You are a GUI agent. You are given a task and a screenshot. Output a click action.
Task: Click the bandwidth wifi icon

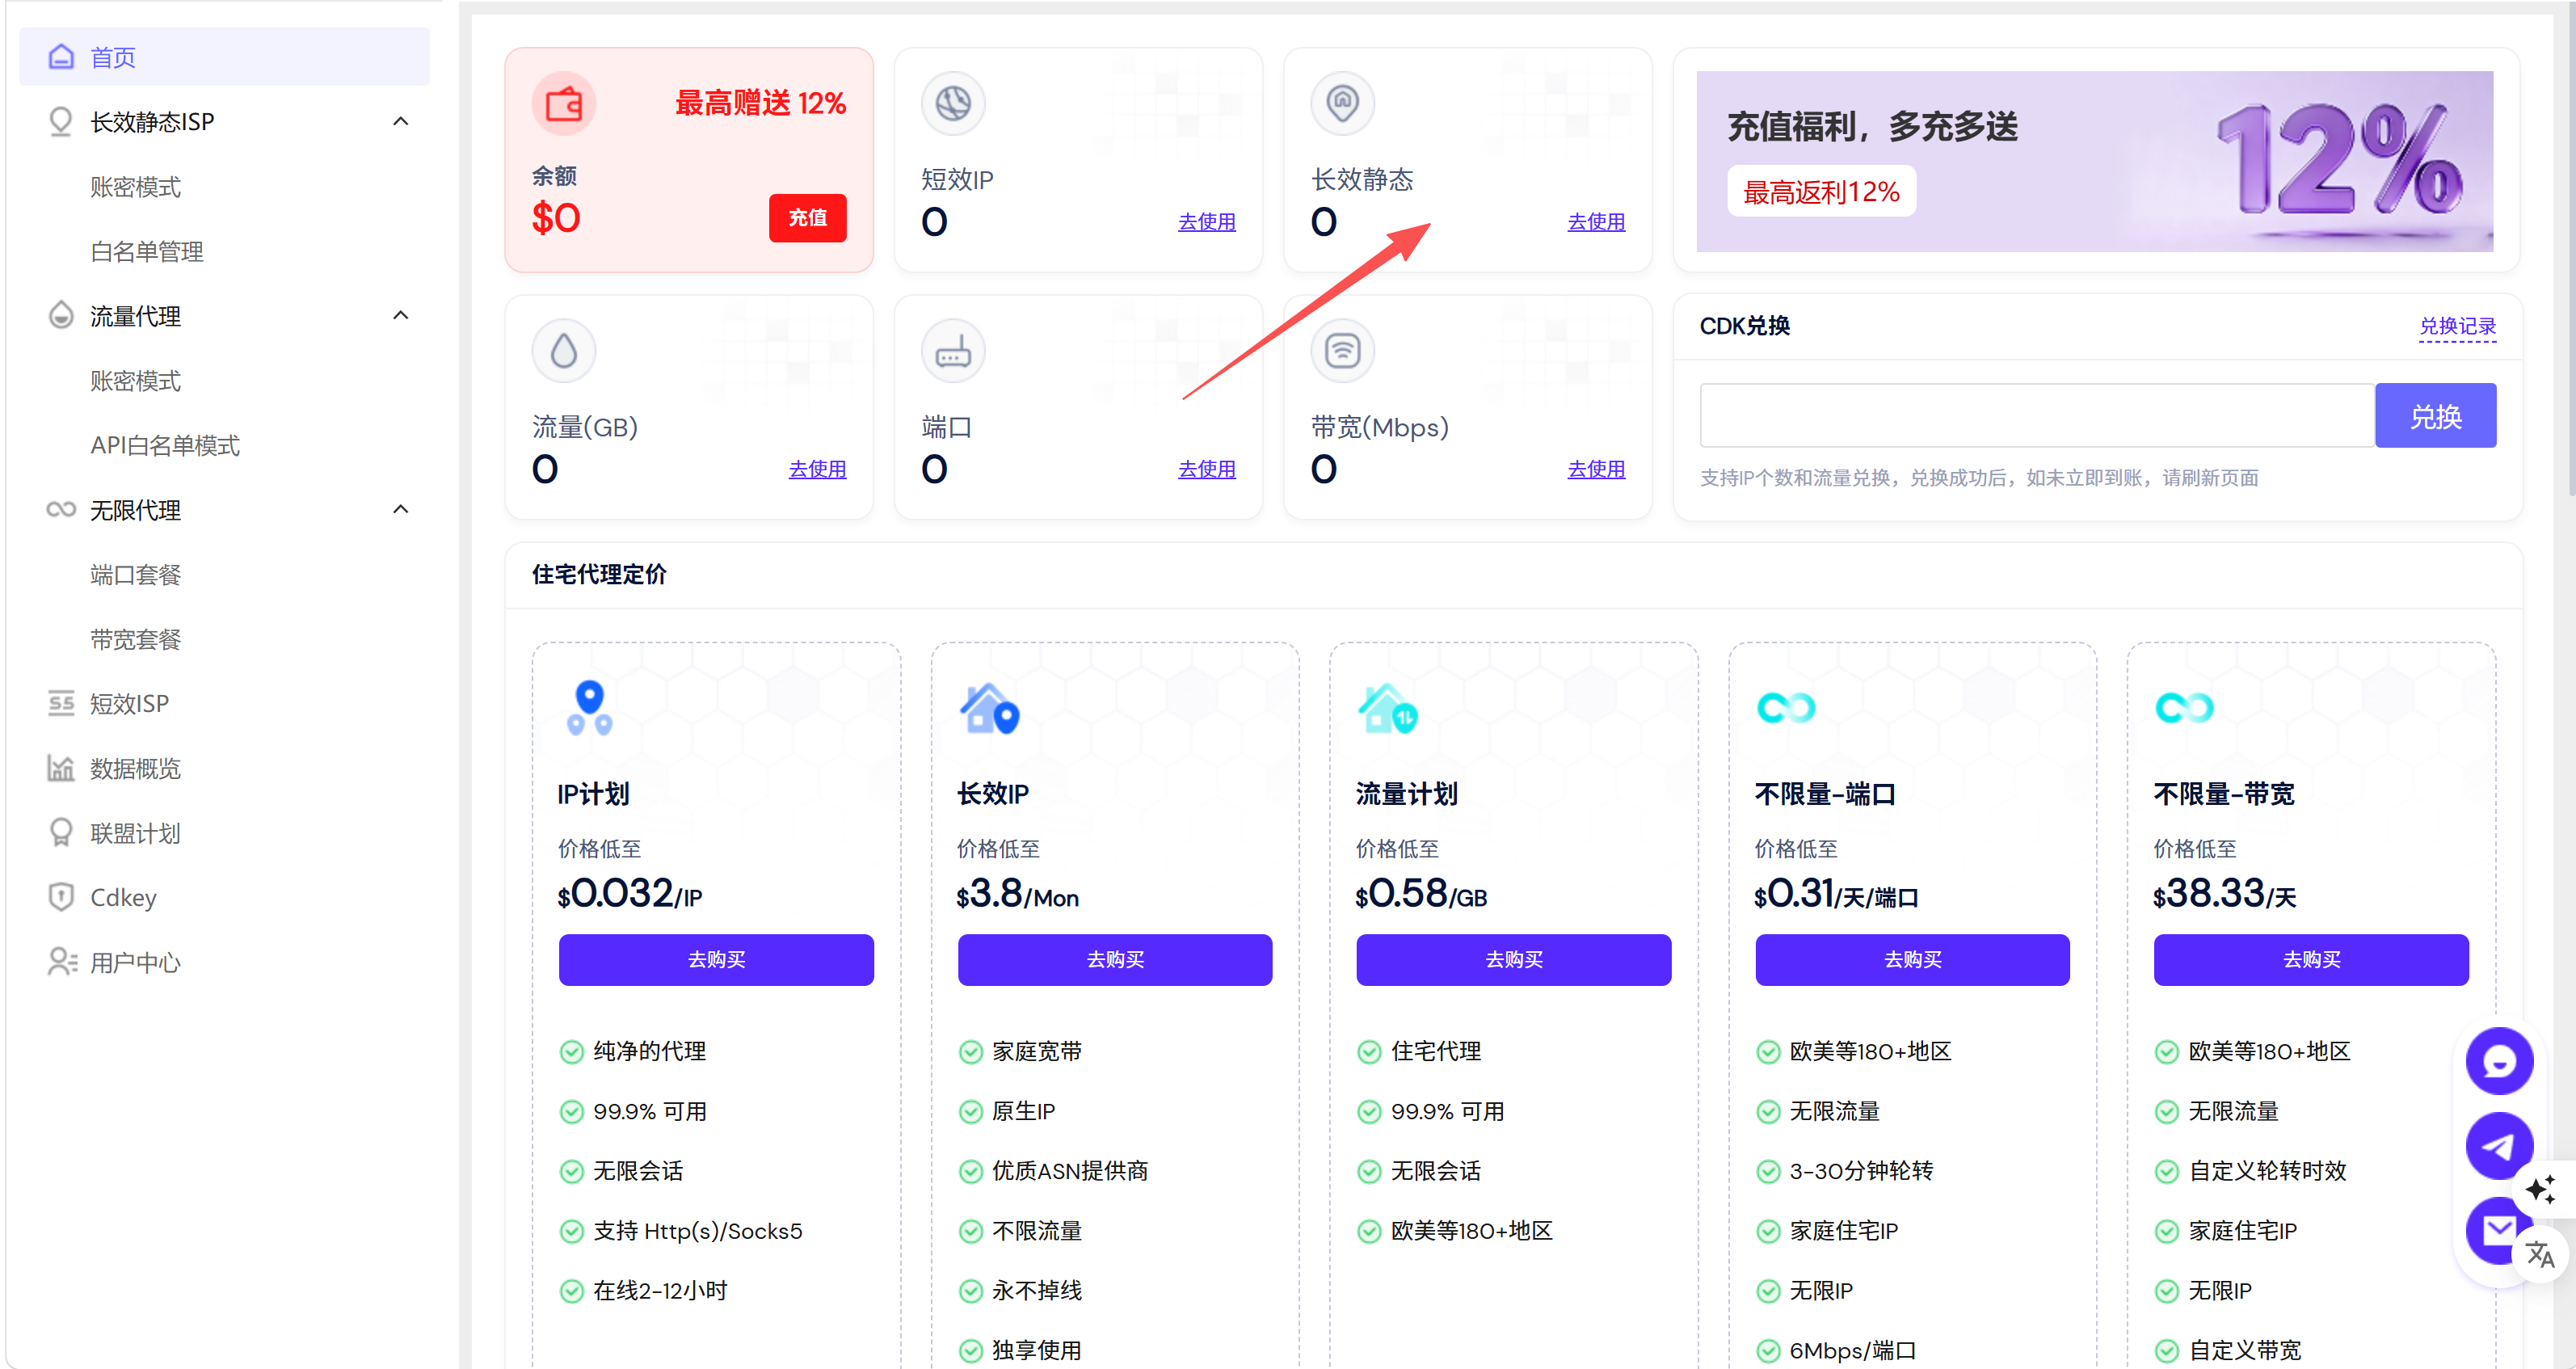(1342, 351)
